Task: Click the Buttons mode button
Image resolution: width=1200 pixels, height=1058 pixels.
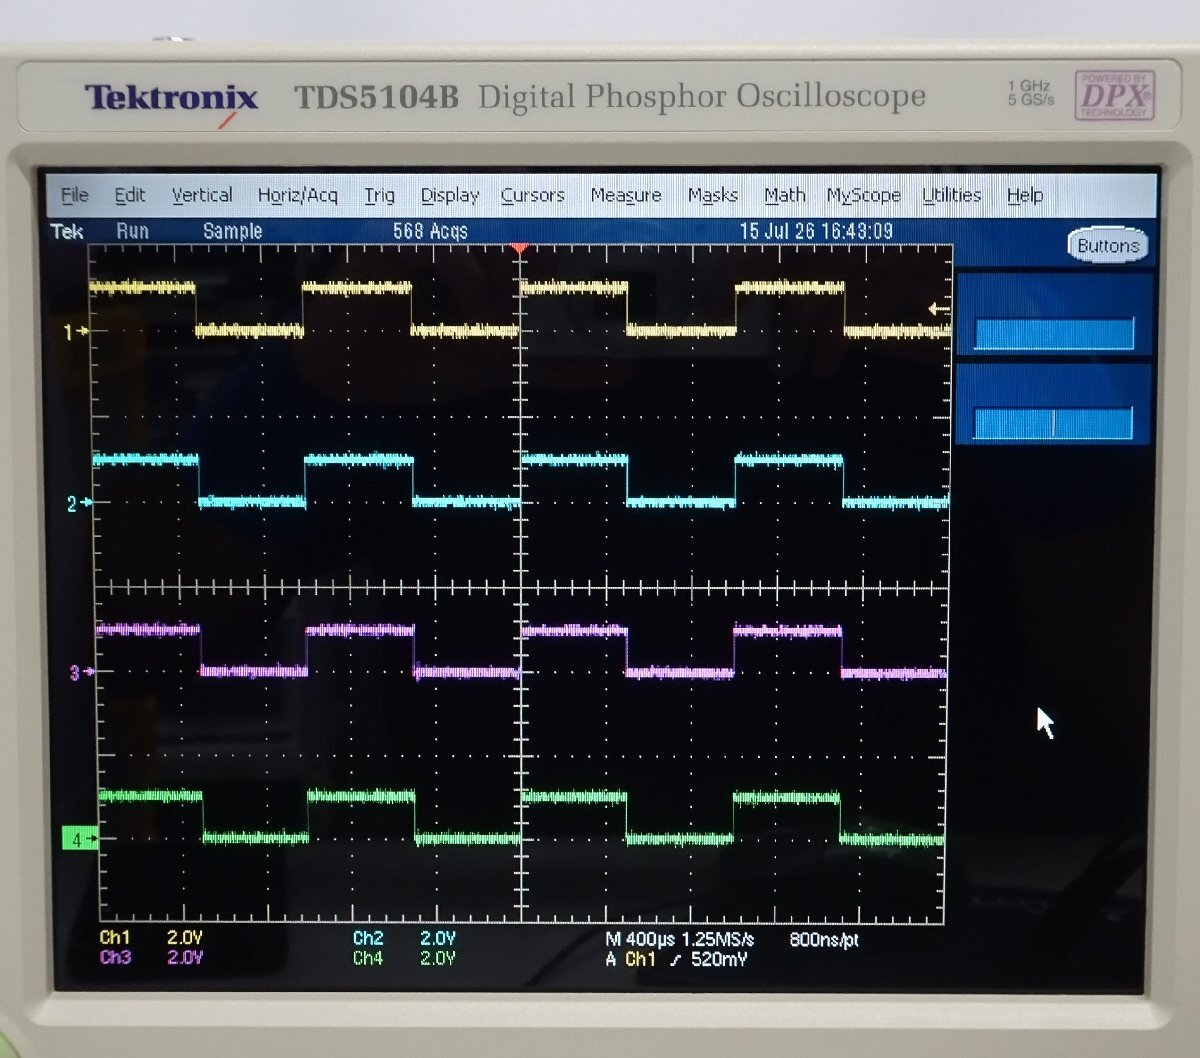Action: point(1108,246)
